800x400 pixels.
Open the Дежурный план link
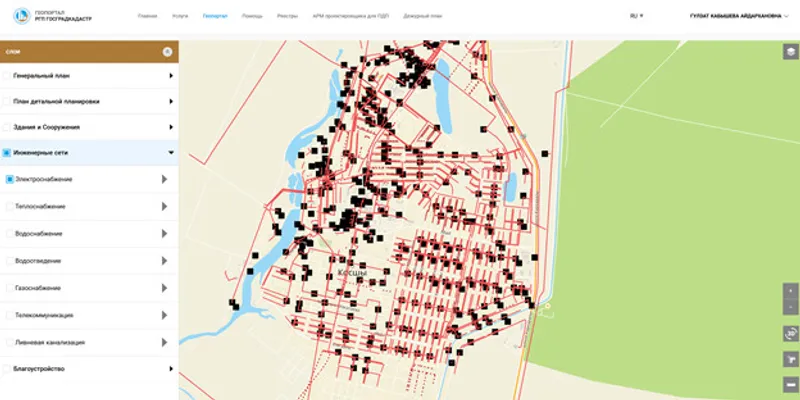click(x=422, y=17)
